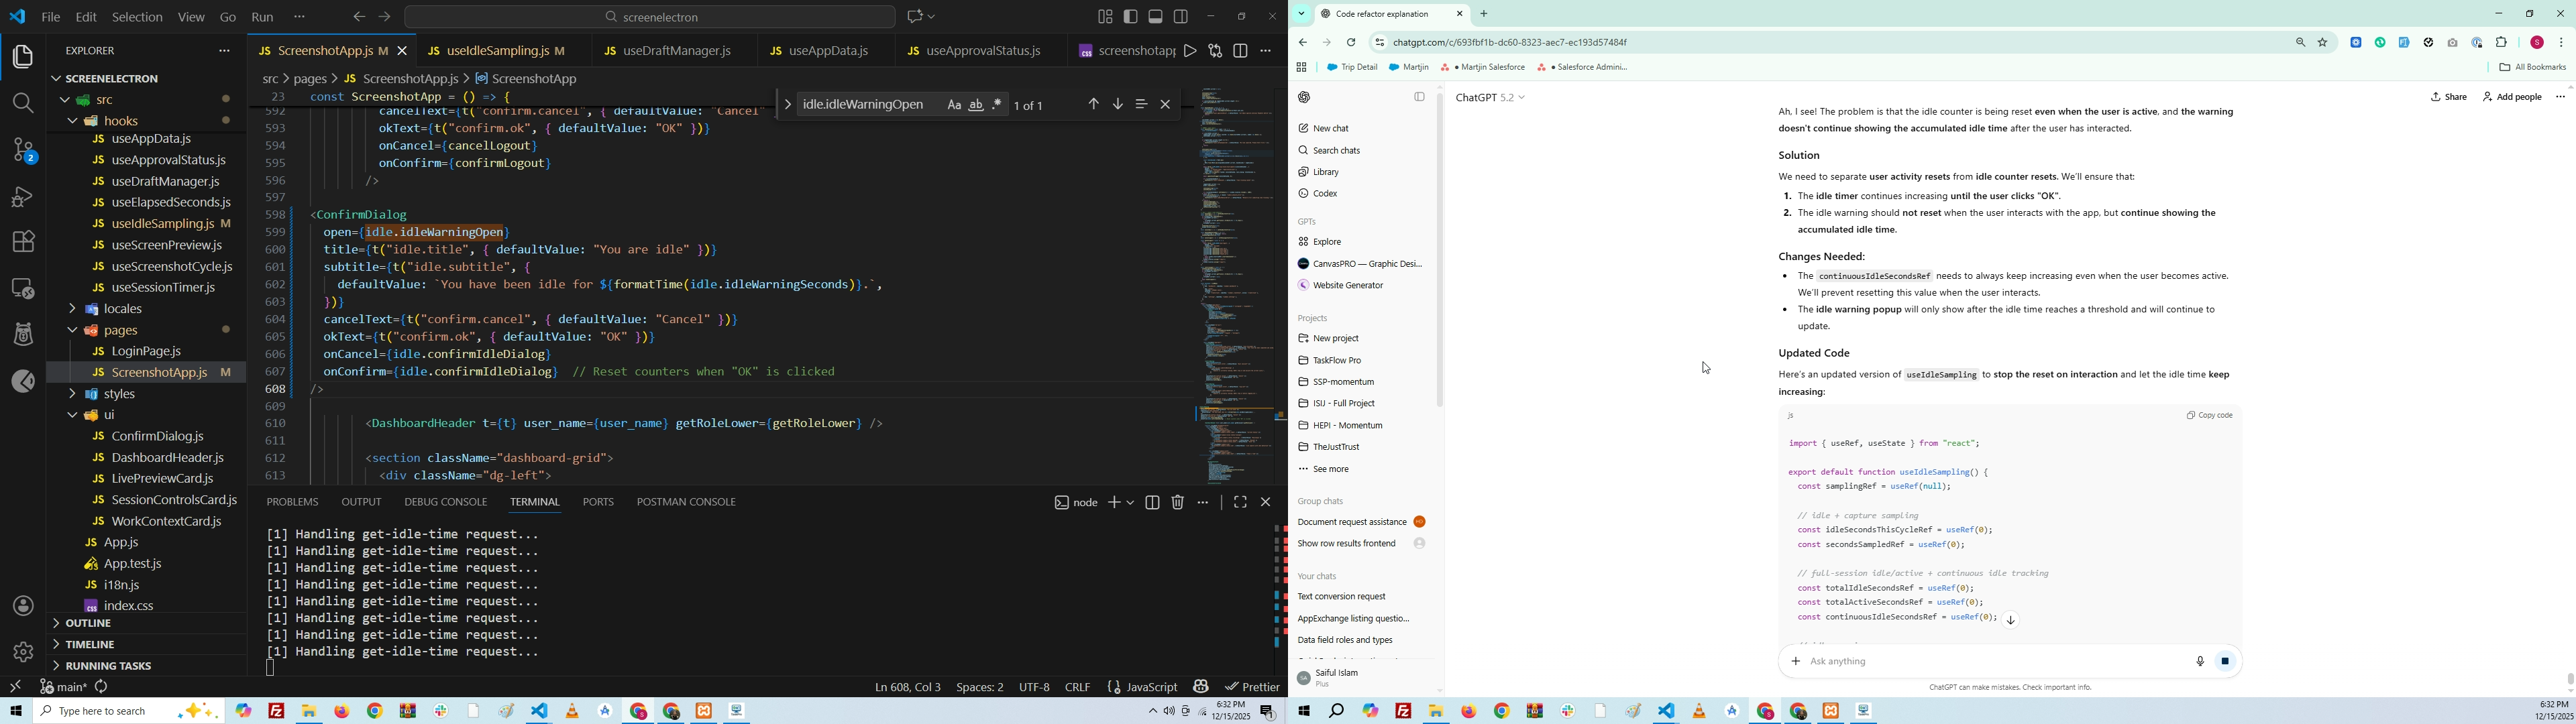Open the useDraftManager.js editor tab

(x=676, y=50)
